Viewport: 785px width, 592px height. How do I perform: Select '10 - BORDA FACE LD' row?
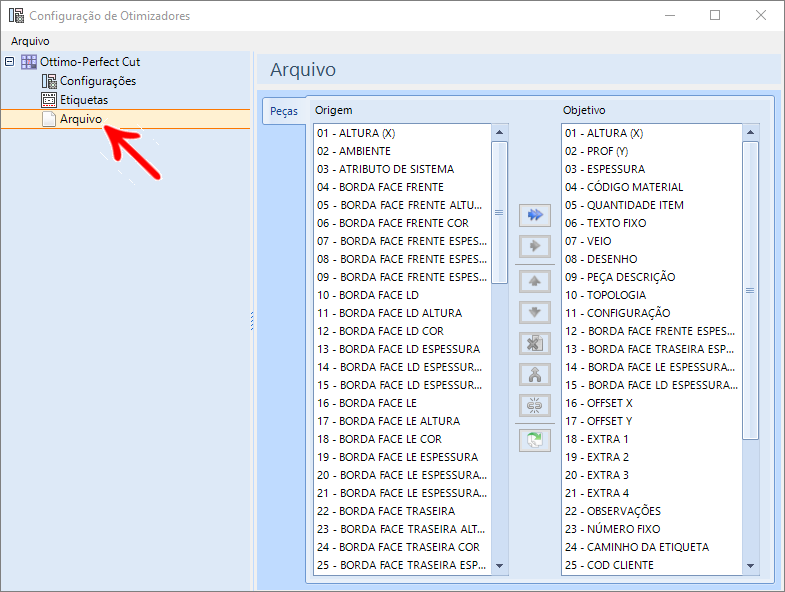pyautogui.click(x=403, y=295)
